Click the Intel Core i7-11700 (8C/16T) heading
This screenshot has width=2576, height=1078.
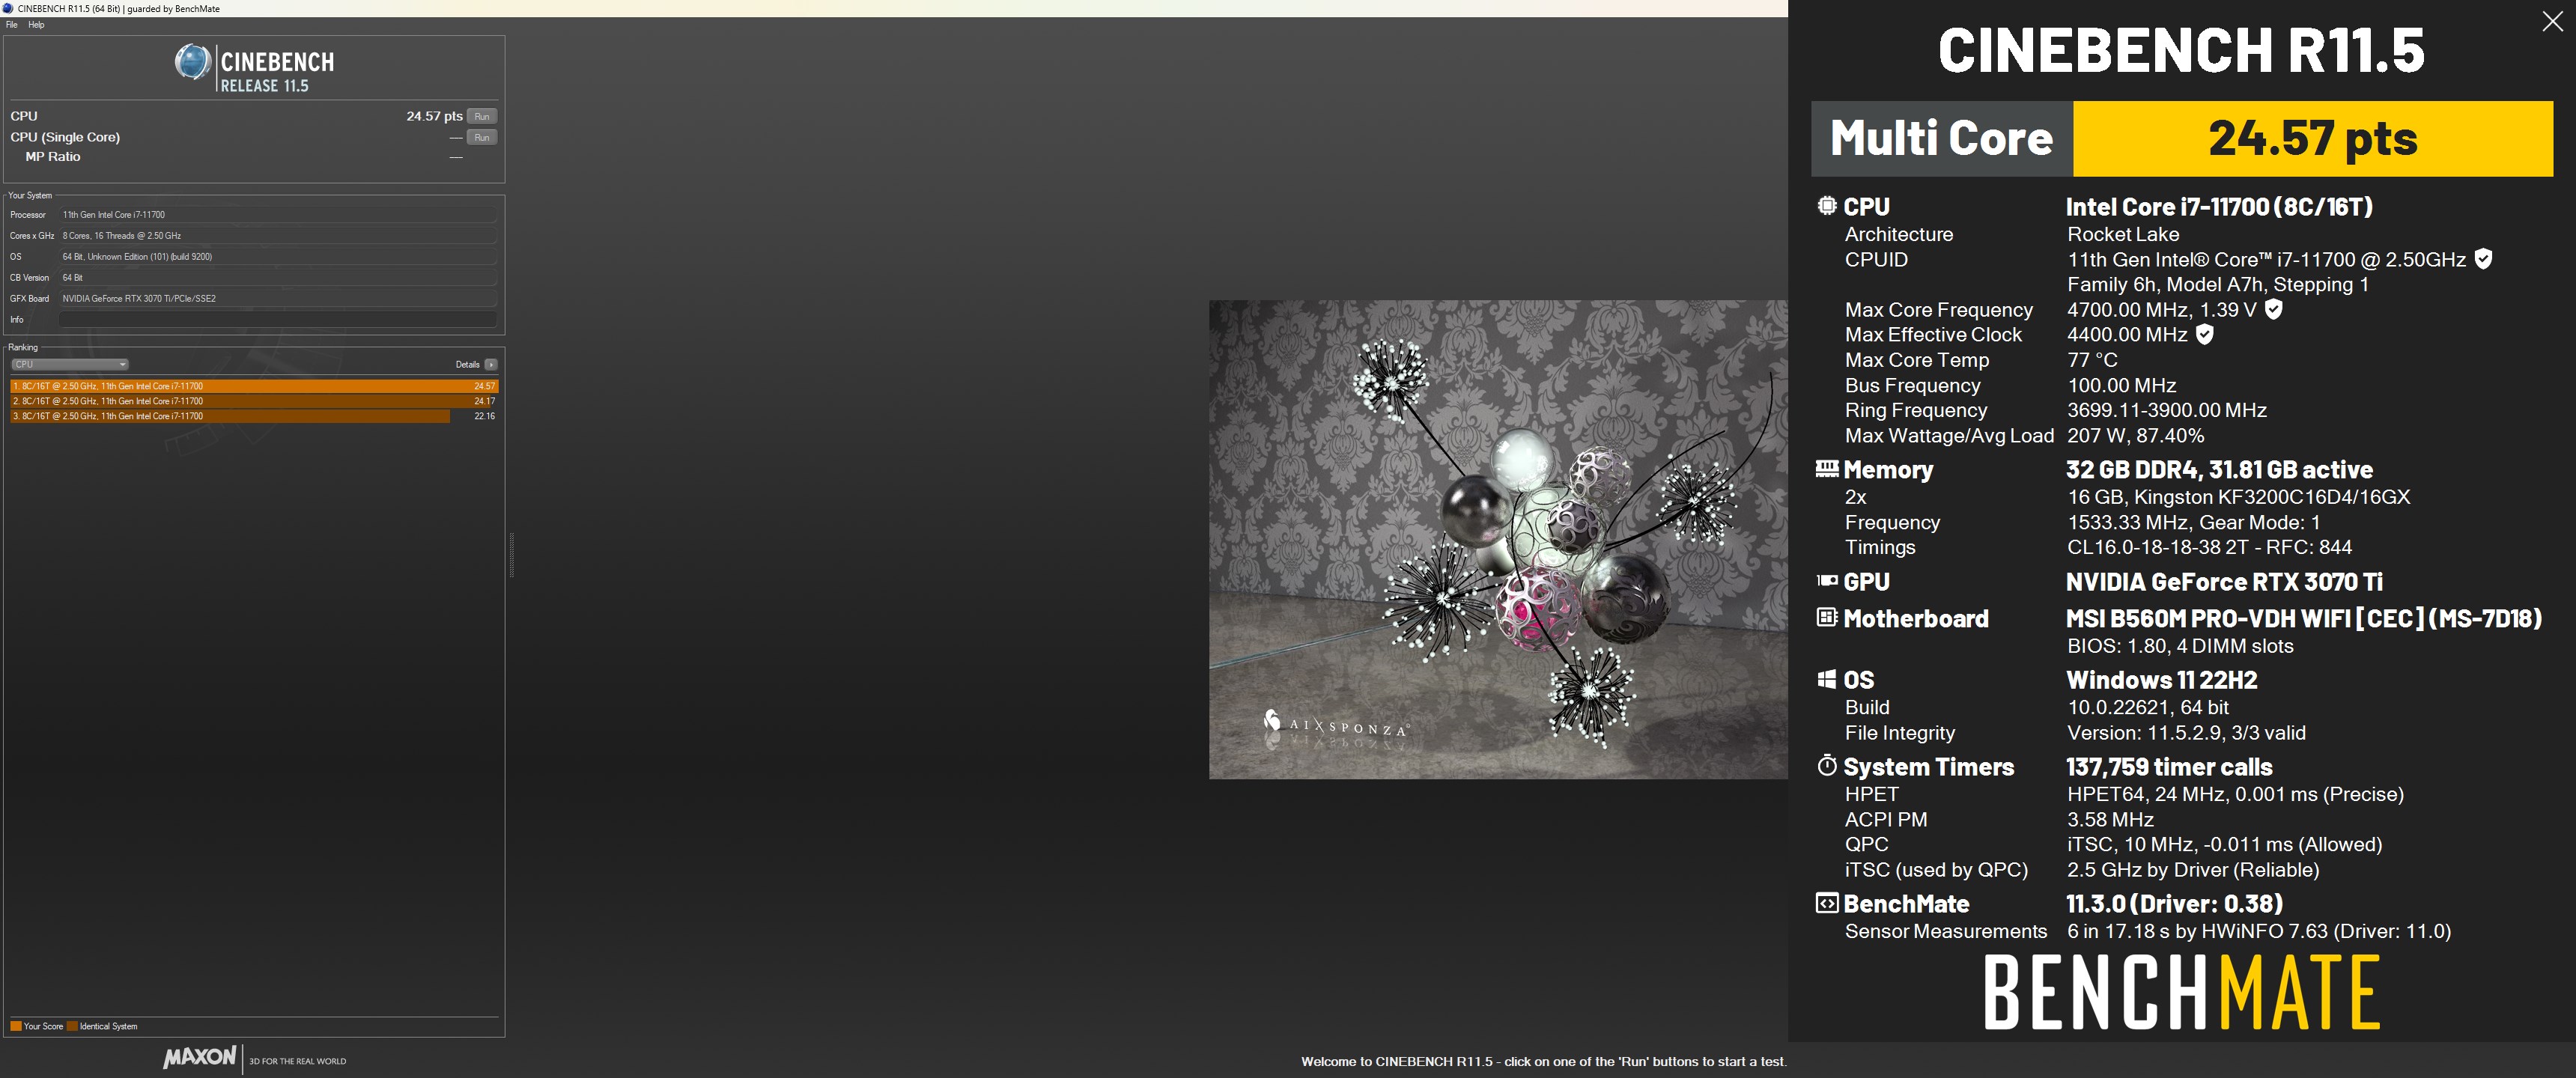2219,206
